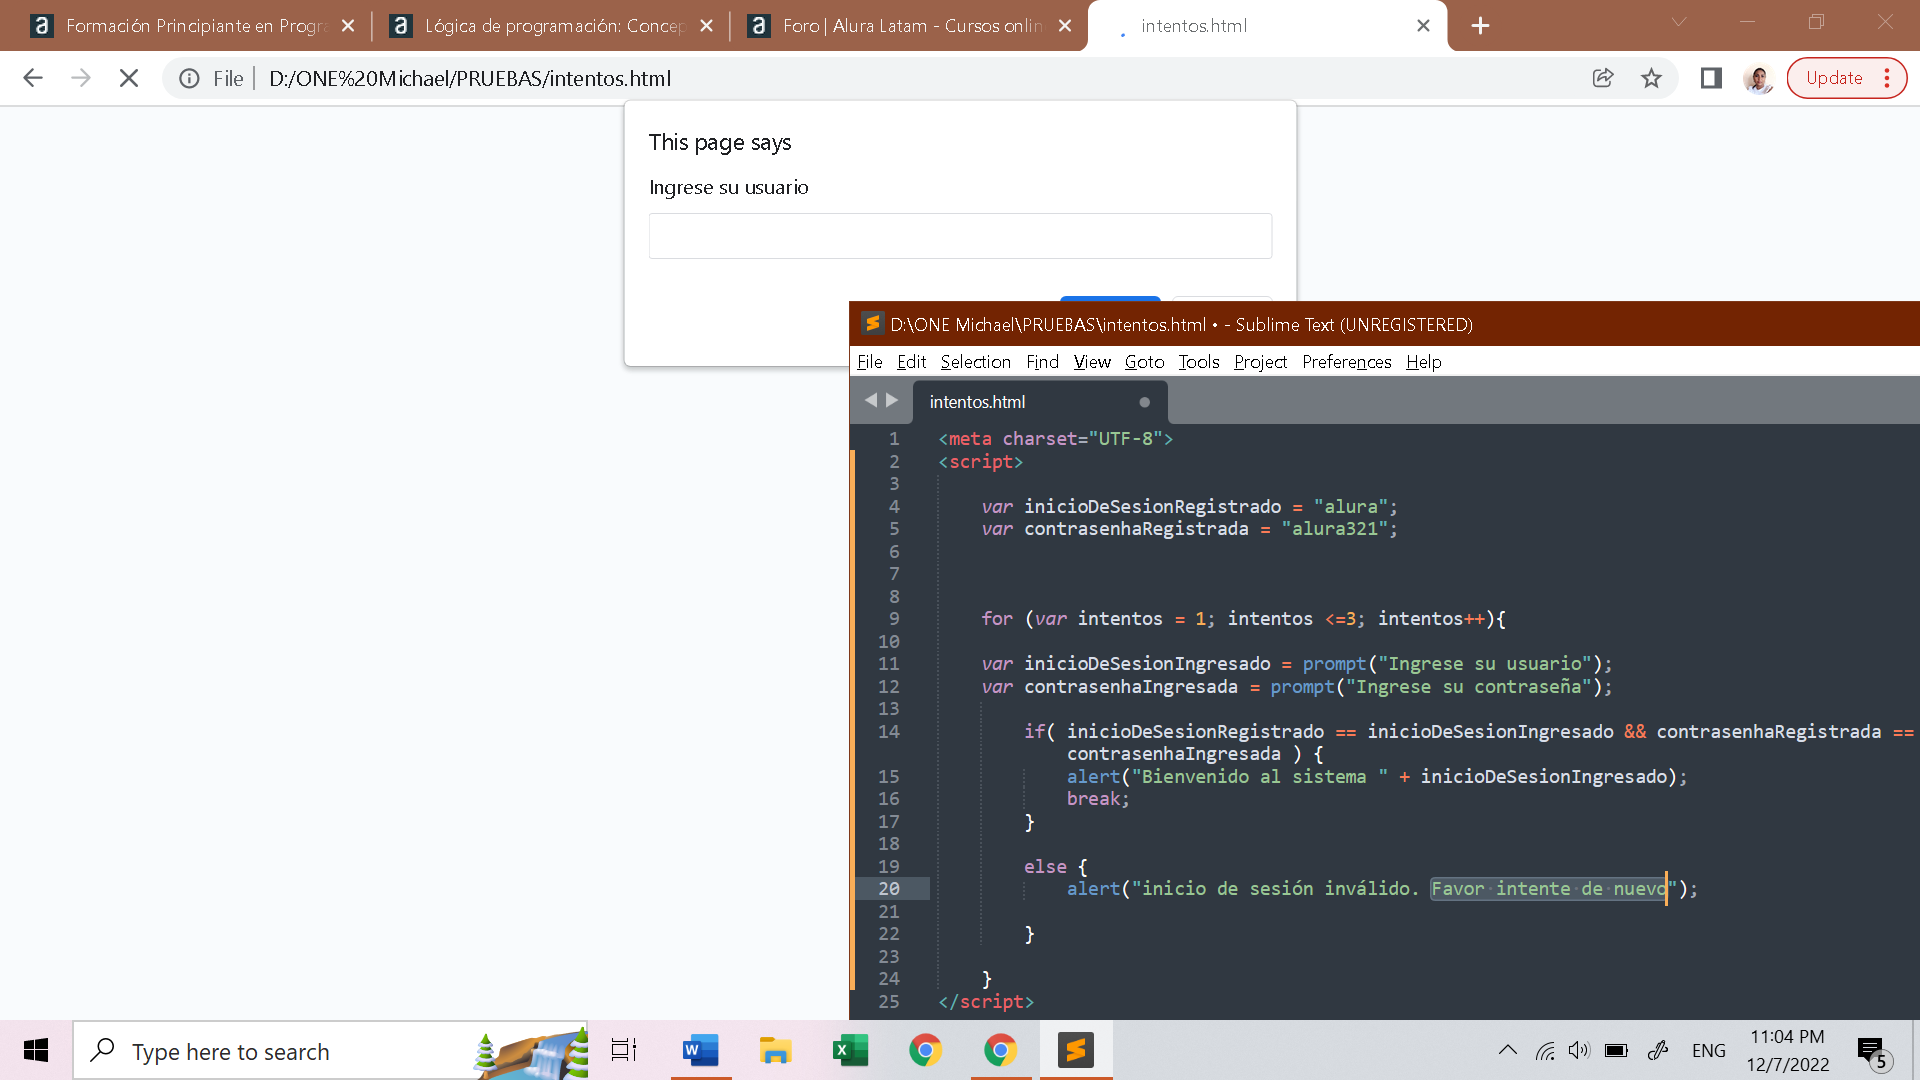
Task: Open Microsoft Word from the taskbar
Action: point(700,1050)
